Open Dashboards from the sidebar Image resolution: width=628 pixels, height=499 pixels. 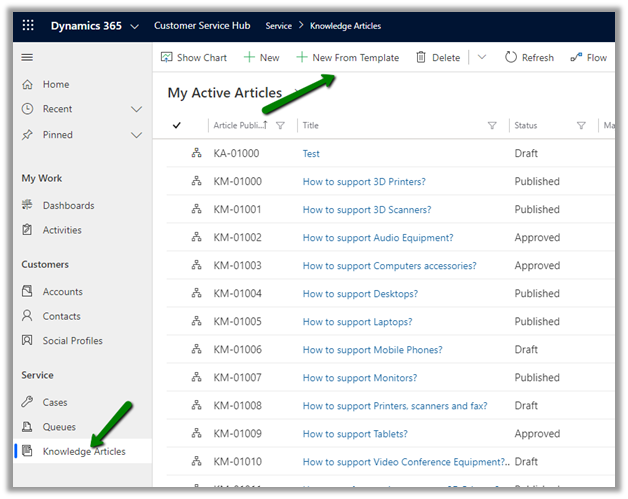[68, 205]
